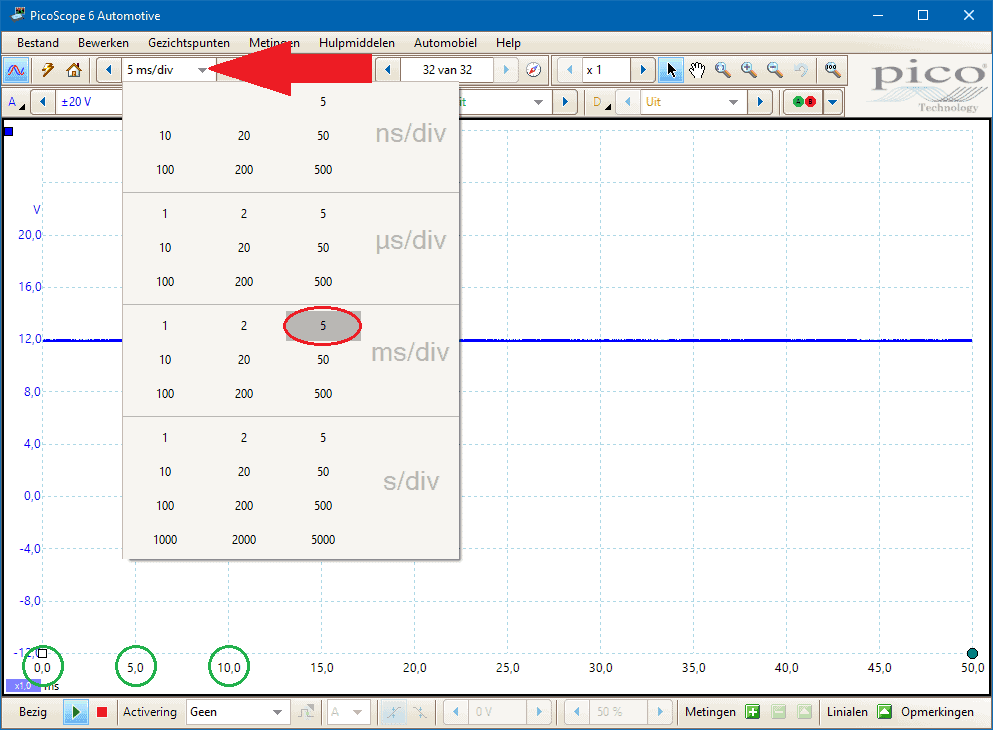
Task: Stop capture with the red stop button
Action: coord(102,712)
